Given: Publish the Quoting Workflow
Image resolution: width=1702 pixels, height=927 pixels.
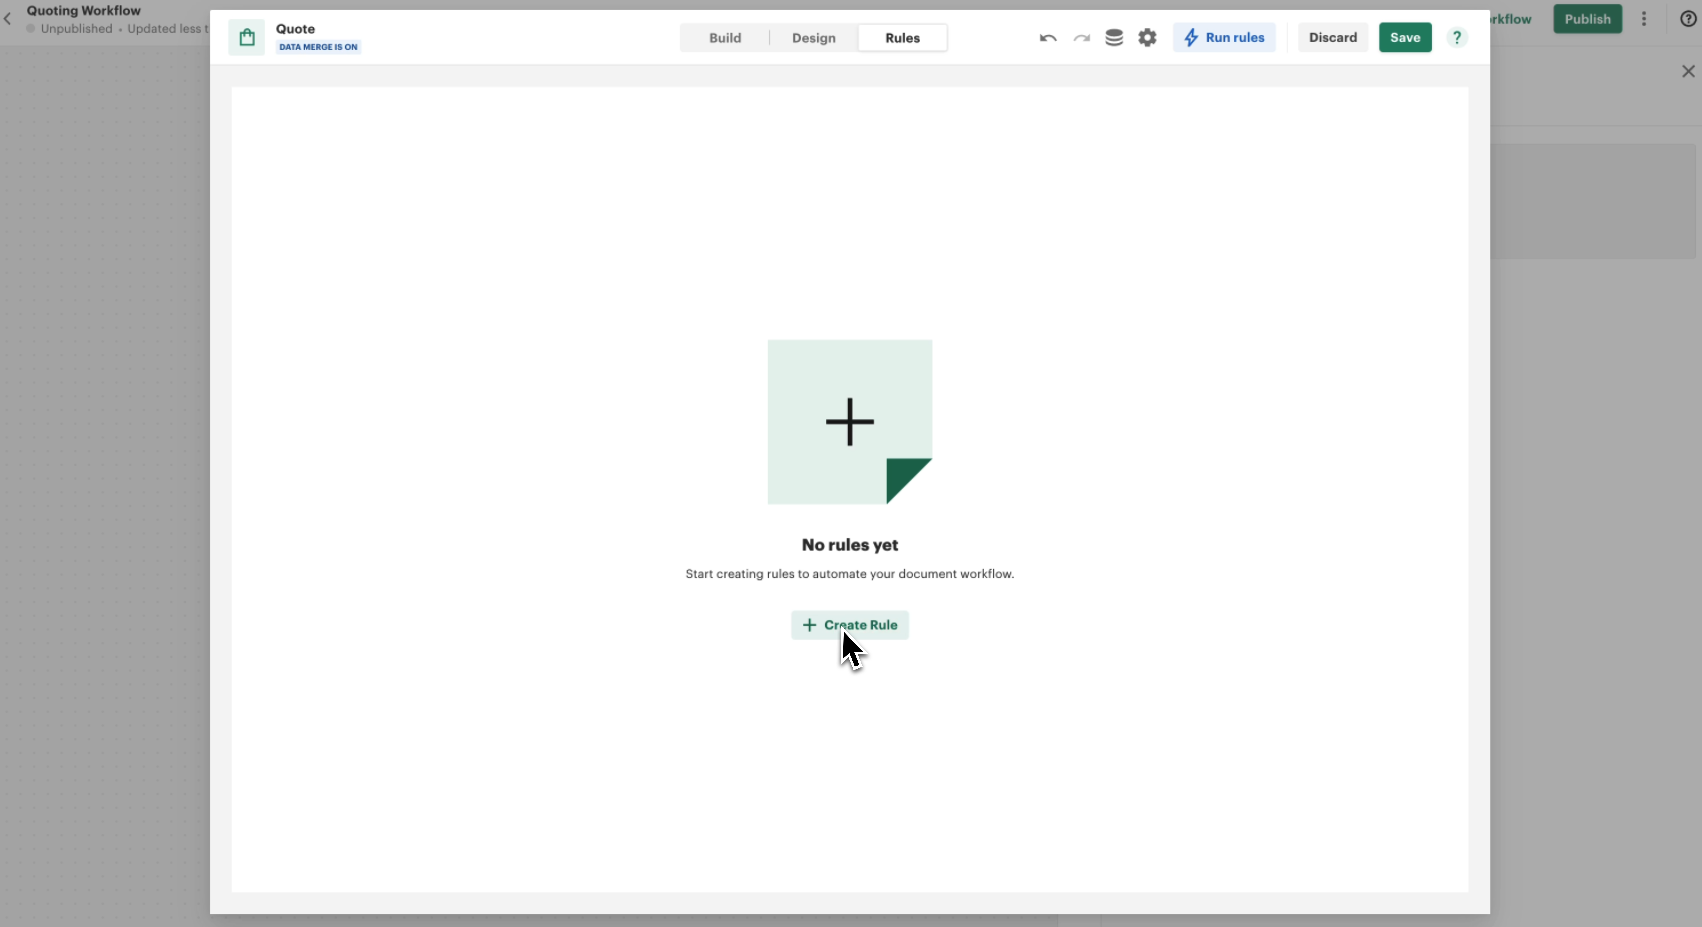Looking at the screenshot, I should coord(1587,19).
